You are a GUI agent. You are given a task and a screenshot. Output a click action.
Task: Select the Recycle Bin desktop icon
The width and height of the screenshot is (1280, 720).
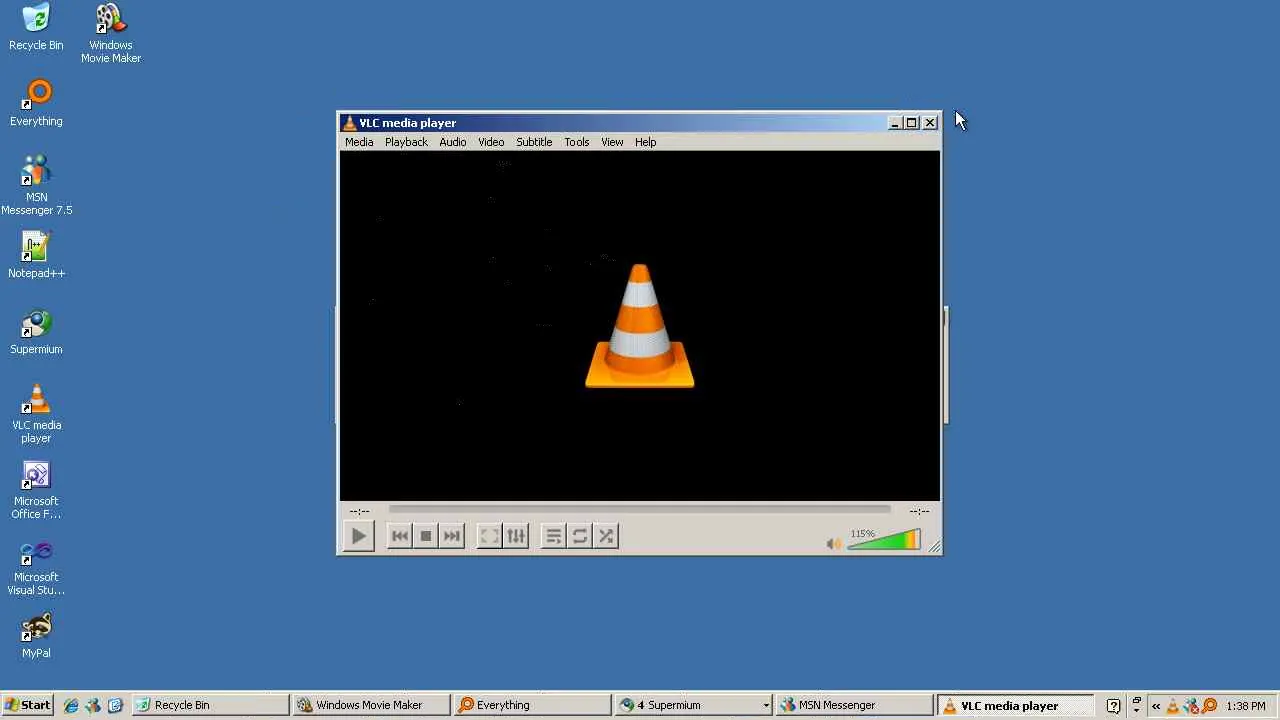36,28
